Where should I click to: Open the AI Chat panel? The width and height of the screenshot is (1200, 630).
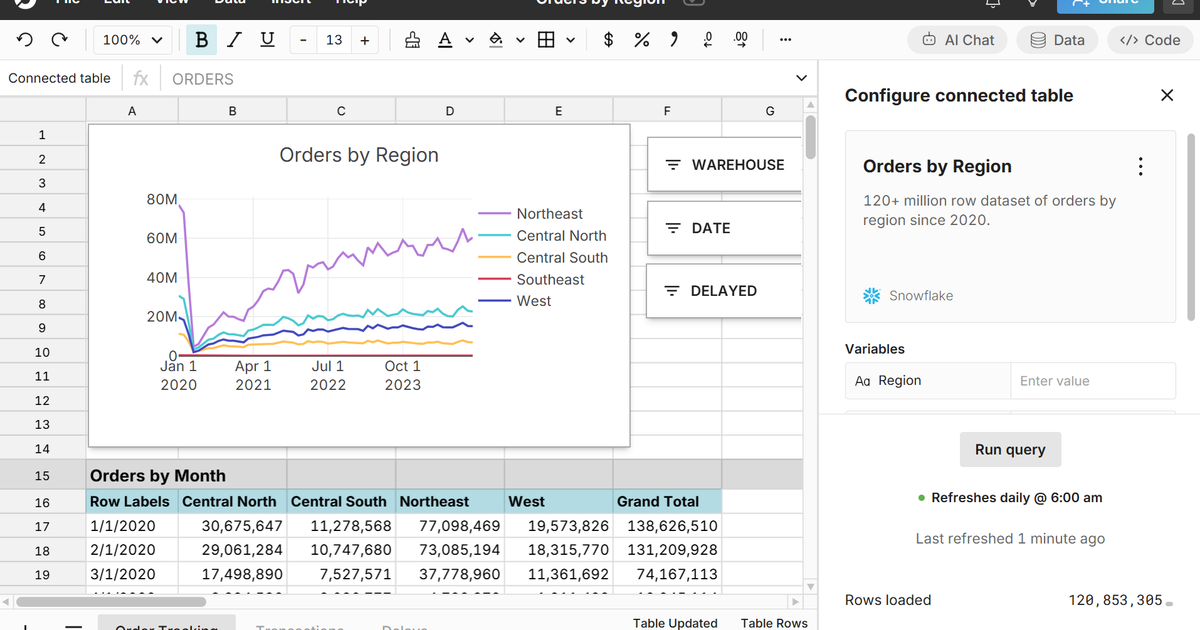pyautogui.click(x=958, y=40)
